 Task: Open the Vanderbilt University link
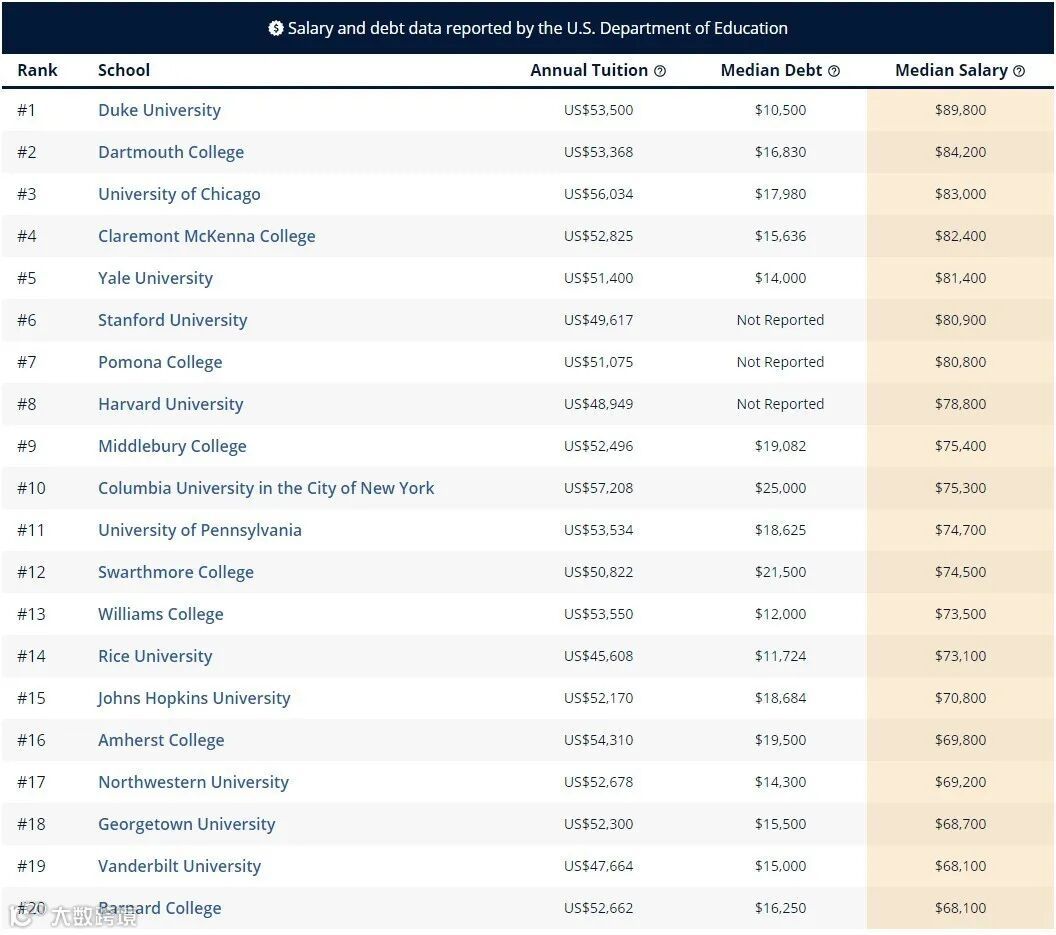179,866
